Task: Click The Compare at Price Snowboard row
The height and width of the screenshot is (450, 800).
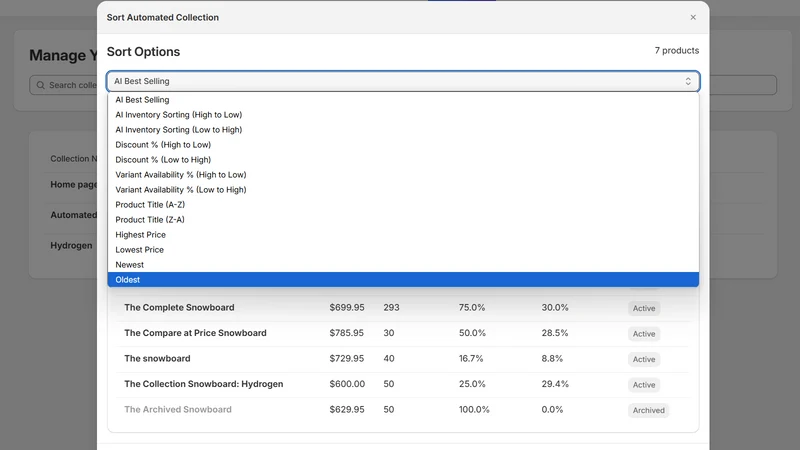Action: [x=403, y=333]
